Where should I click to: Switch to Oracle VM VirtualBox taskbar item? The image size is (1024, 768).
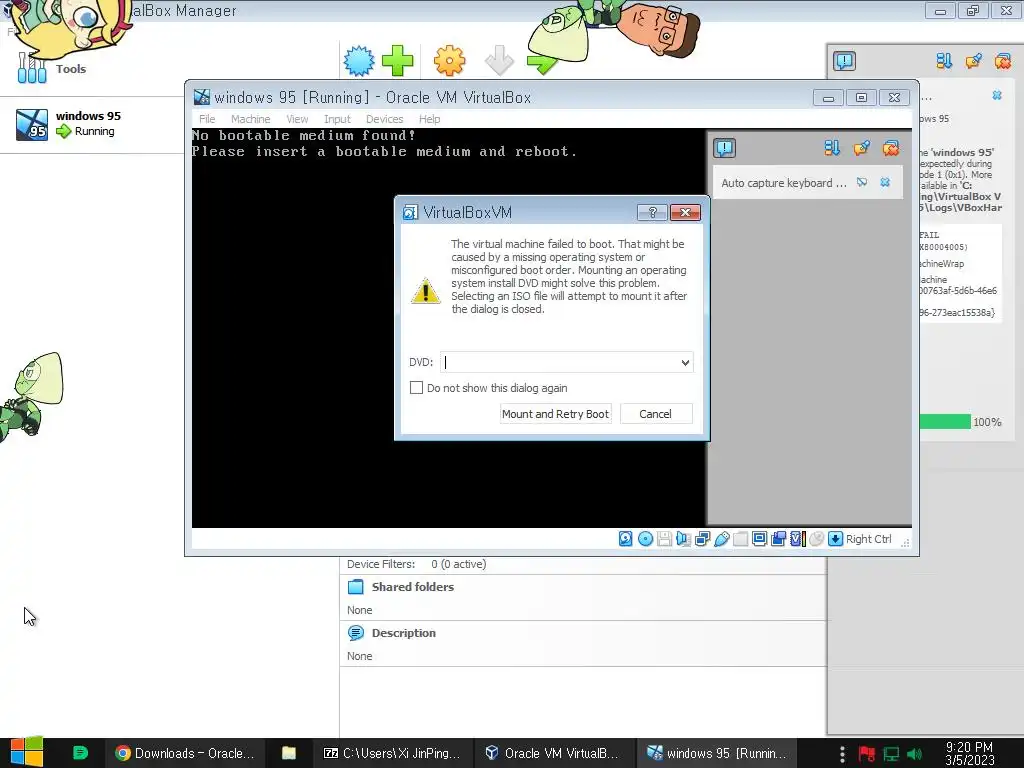tap(554, 753)
